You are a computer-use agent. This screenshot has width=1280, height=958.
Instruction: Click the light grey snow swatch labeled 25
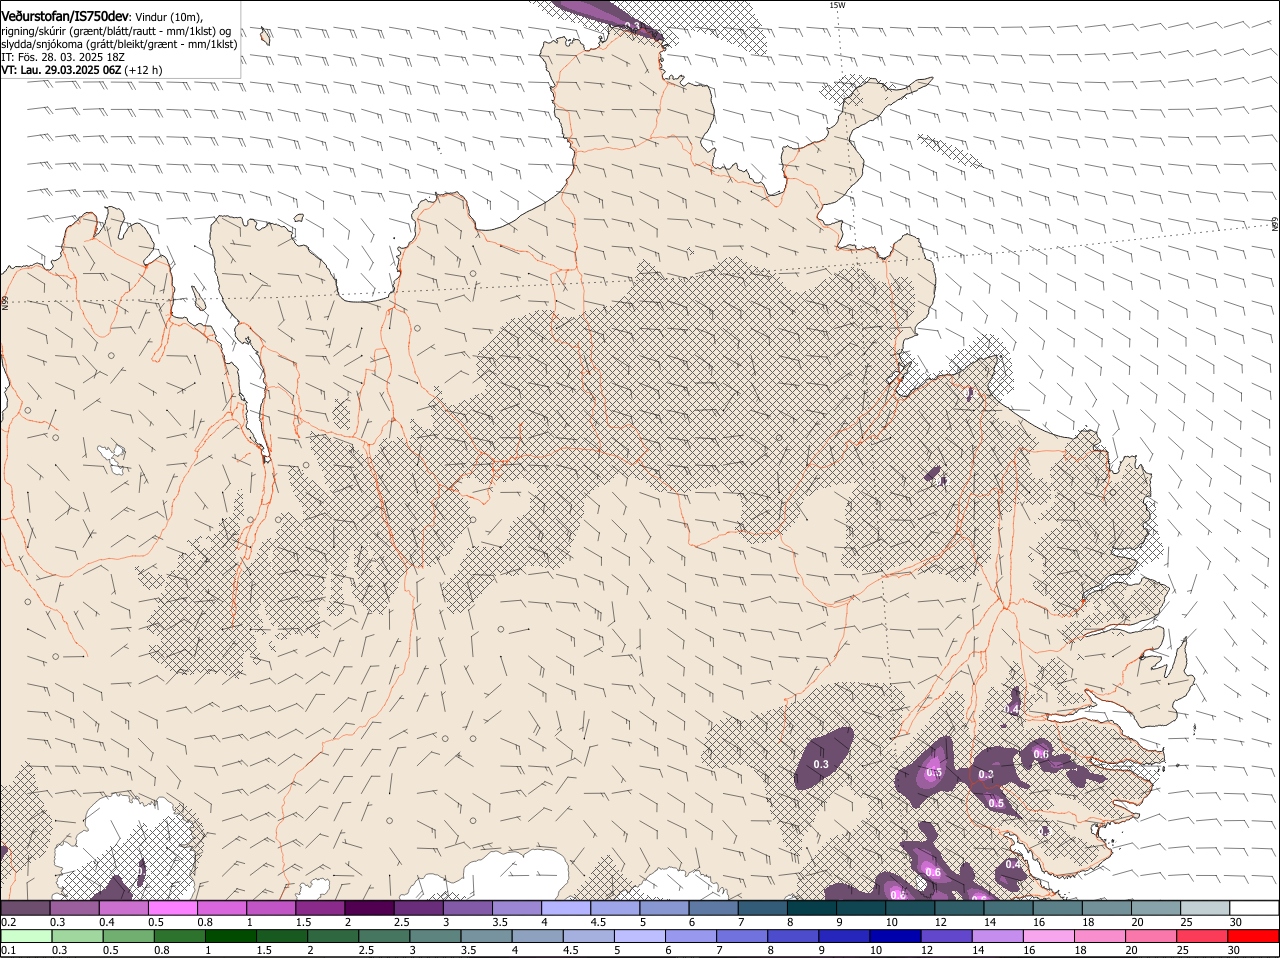[1204, 907]
